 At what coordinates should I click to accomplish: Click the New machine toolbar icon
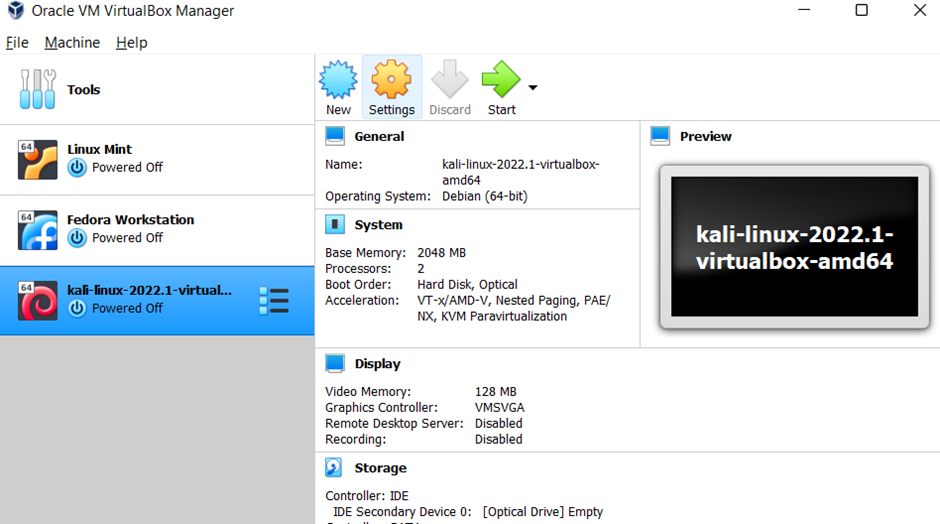[338, 80]
